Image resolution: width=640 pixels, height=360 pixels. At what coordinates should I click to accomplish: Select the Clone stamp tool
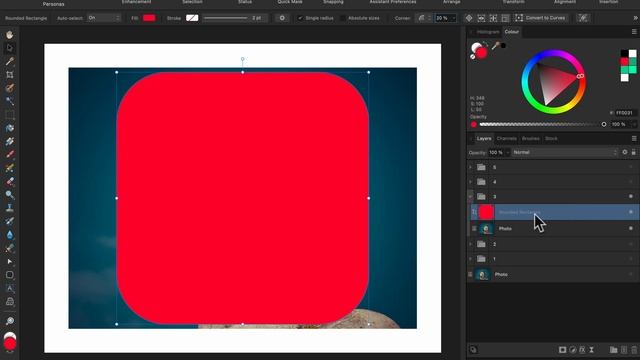[10, 208]
